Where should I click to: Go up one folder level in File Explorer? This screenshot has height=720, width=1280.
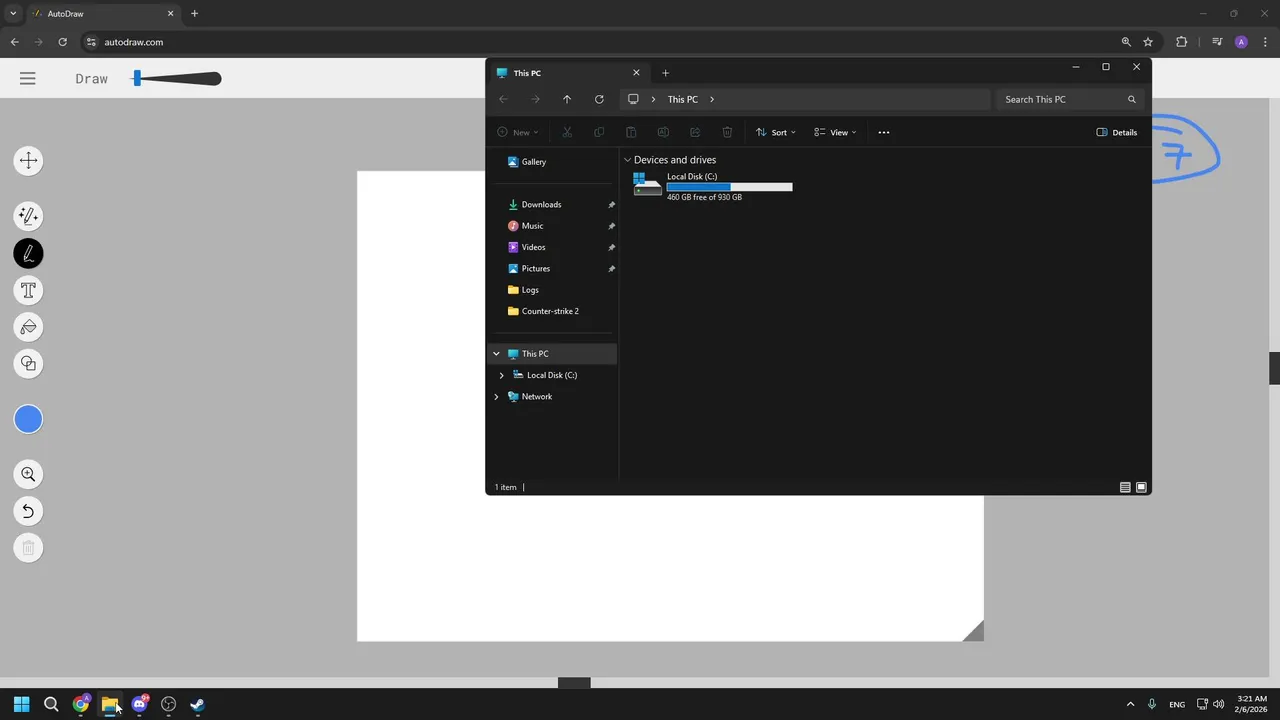[x=567, y=99]
